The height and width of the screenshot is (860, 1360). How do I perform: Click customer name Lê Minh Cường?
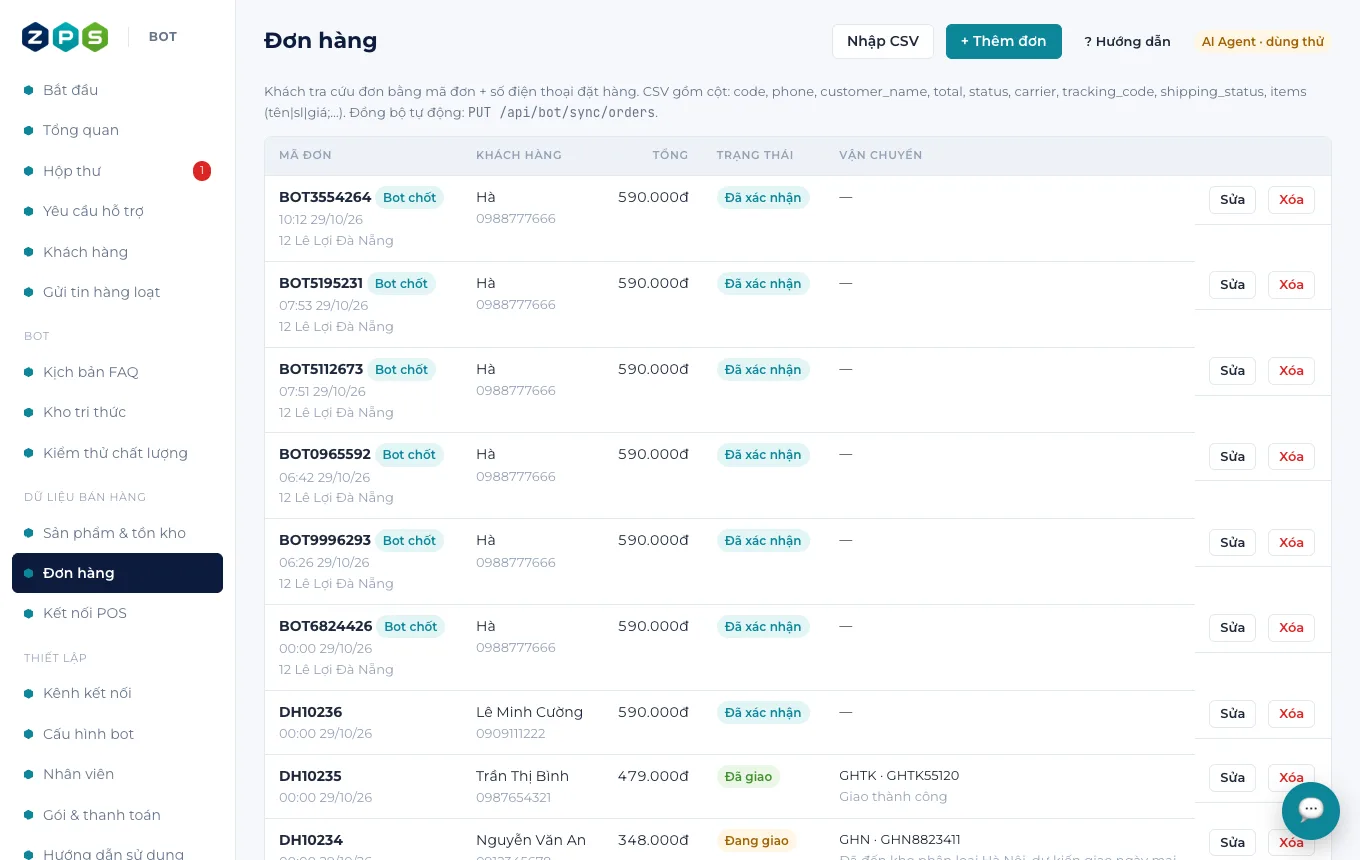click(529, 712)
